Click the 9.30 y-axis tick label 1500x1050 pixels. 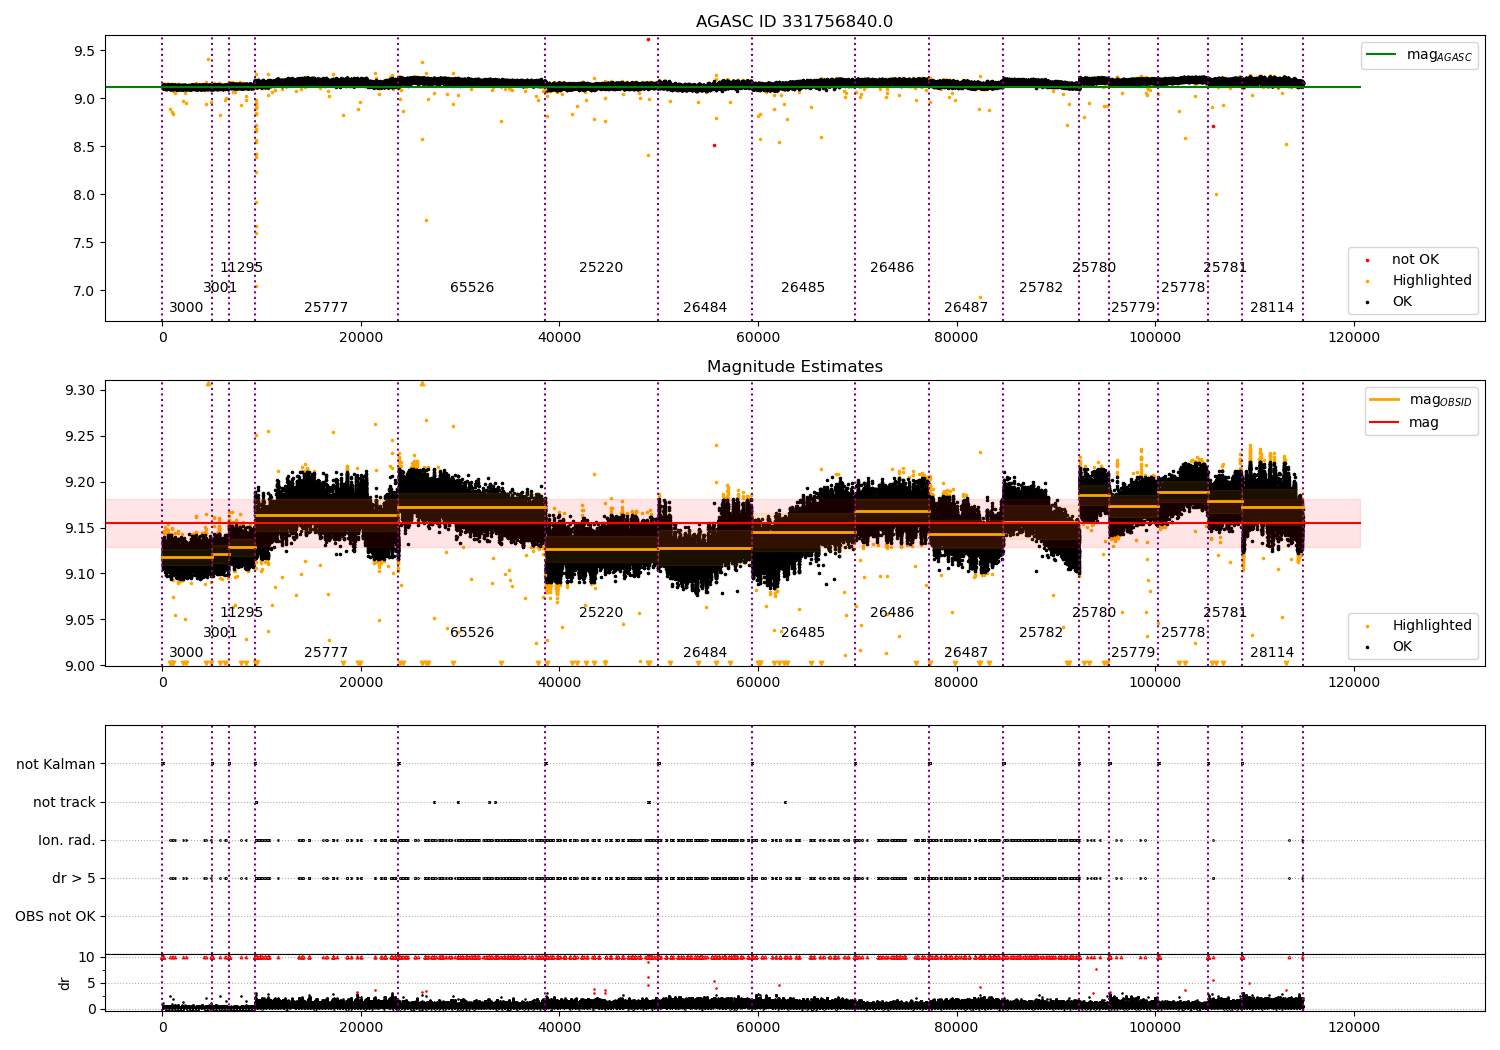tap(81, 390)
